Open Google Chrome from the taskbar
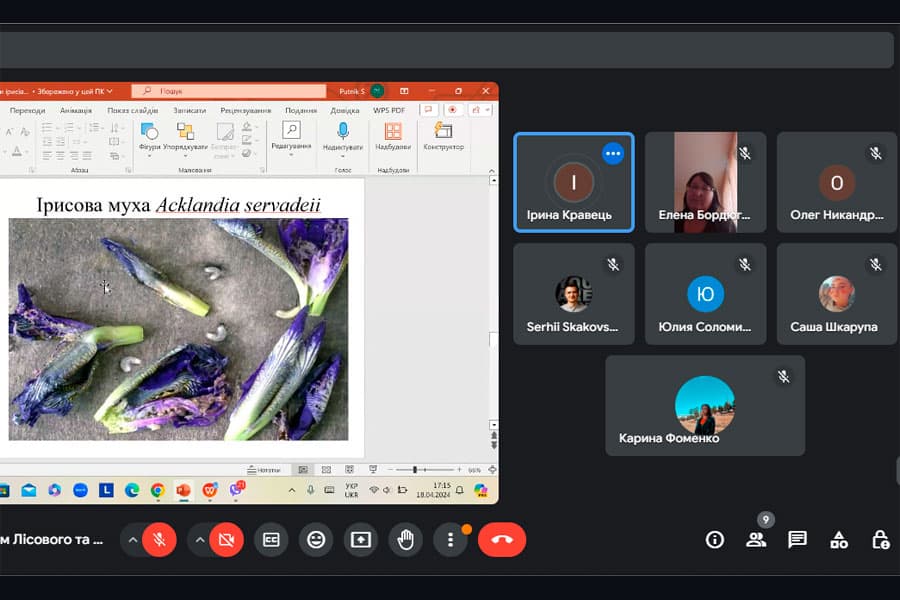This screenshot has height=600, width=900. [157, 490]
